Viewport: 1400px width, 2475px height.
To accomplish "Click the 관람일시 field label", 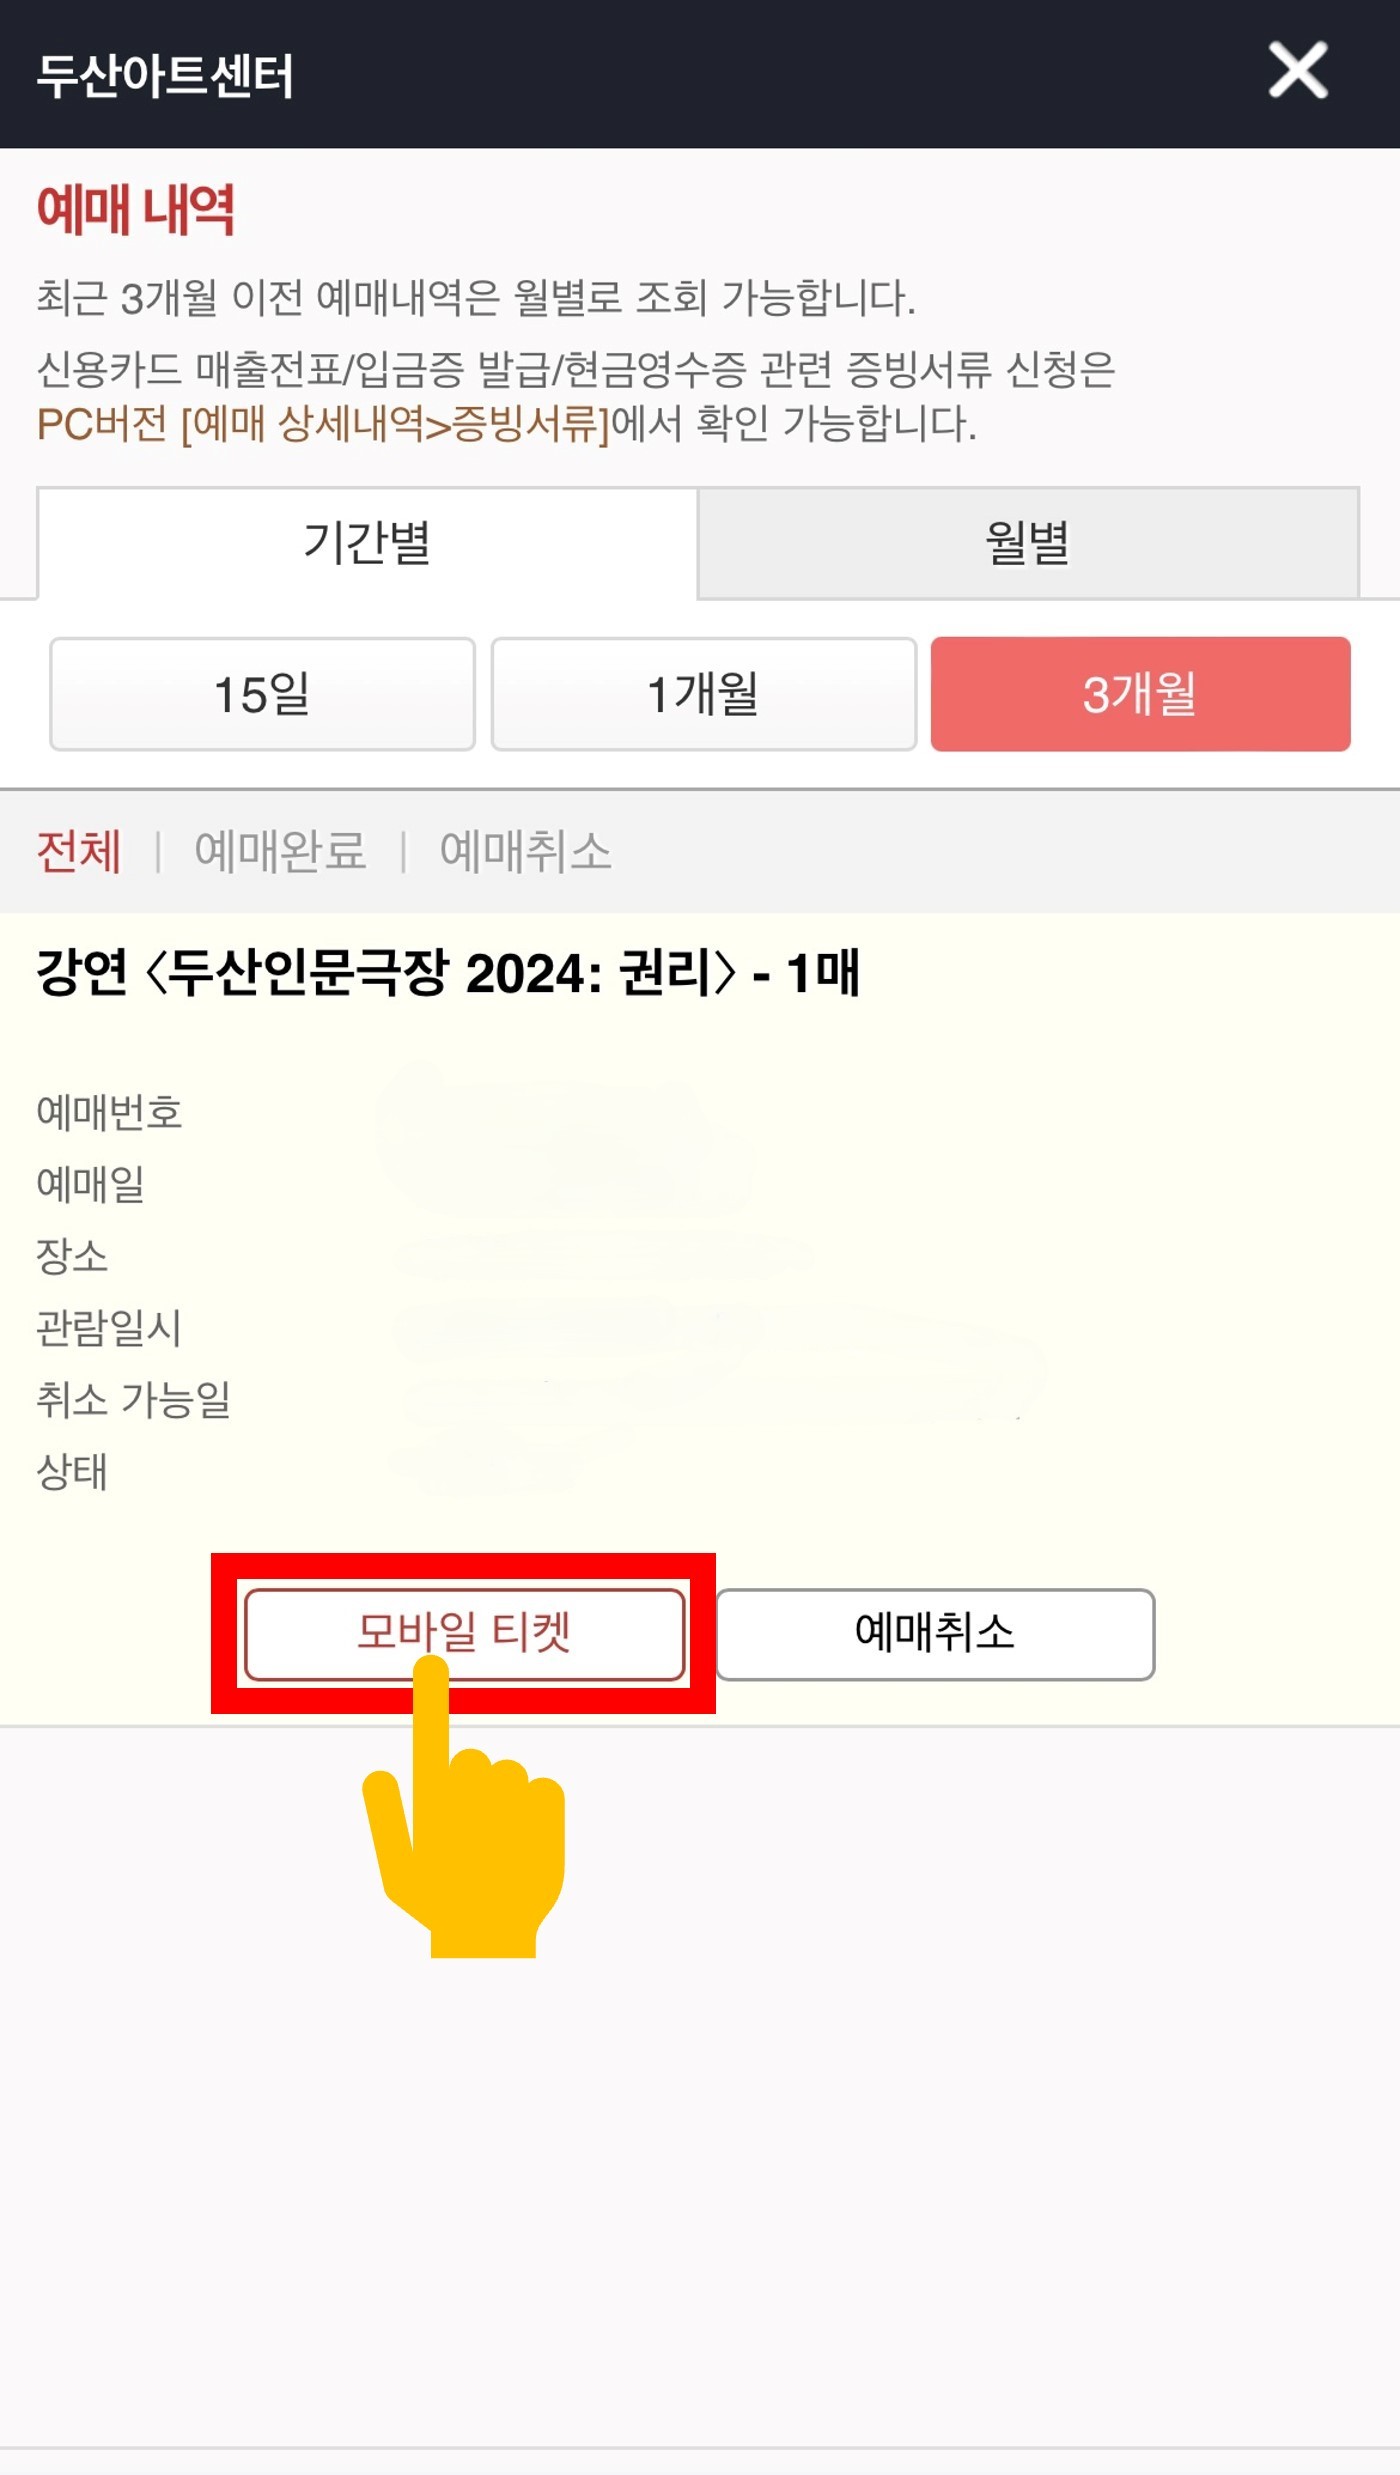I will coord(109,1328).
